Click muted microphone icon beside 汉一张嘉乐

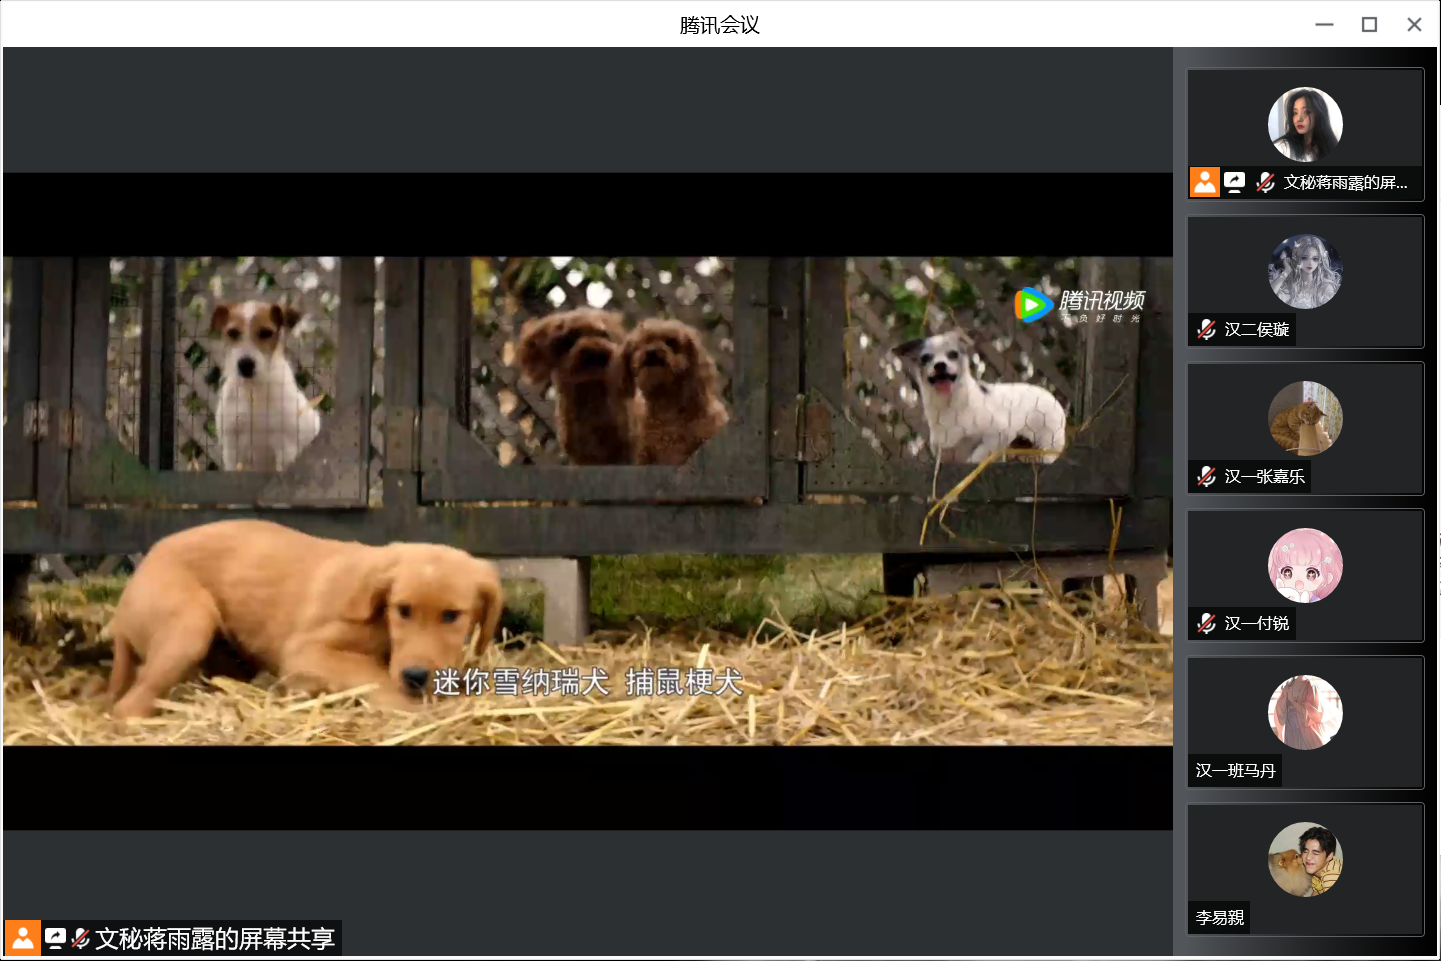(x=1207, y=476)
